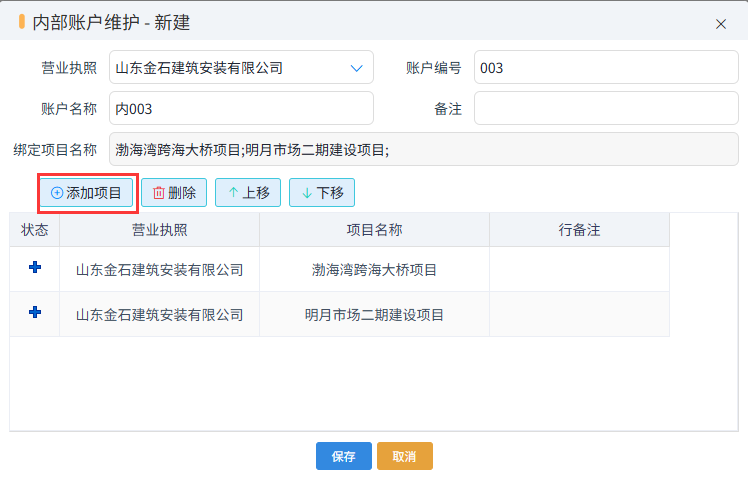Click 行备注 cell of 明月市场二期建设项目 row
Viewport: 748px width, 478px height.
point(580,315)
